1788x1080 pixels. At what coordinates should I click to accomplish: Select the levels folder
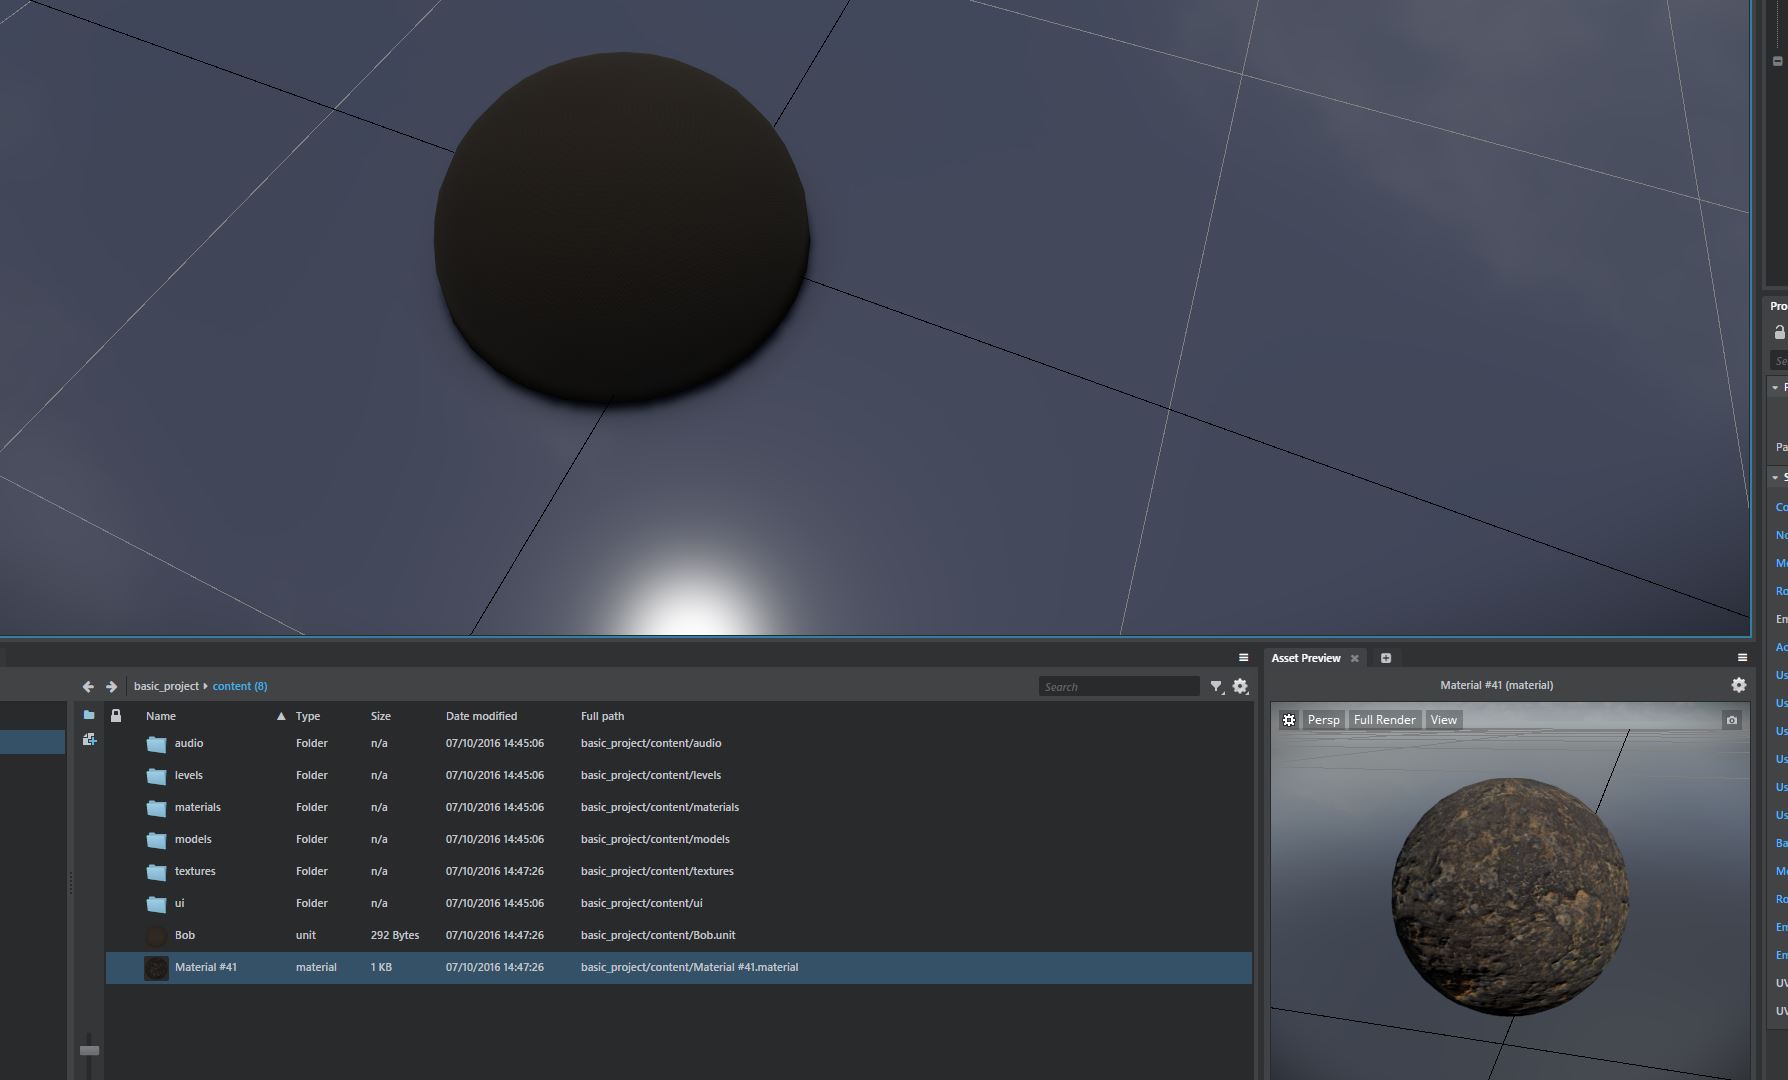[x=679, y=775]
